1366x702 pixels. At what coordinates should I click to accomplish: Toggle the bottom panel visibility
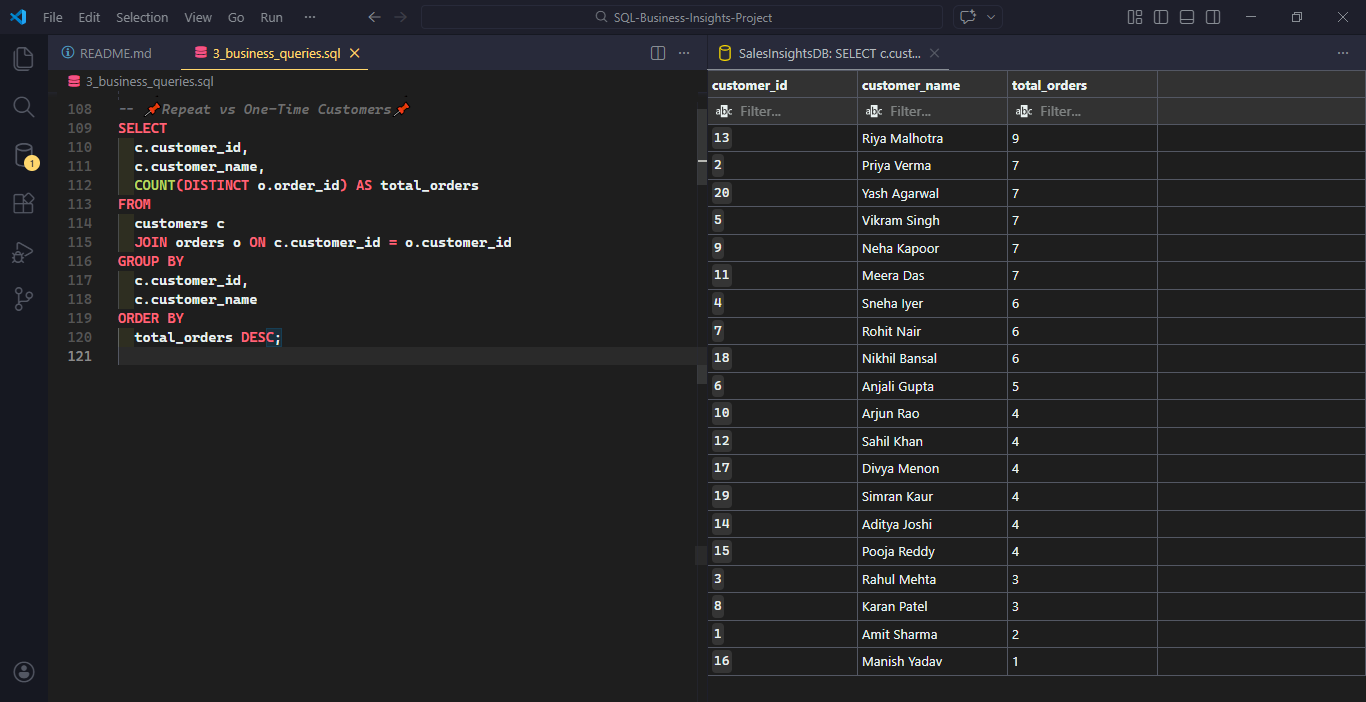point(1187,17)
